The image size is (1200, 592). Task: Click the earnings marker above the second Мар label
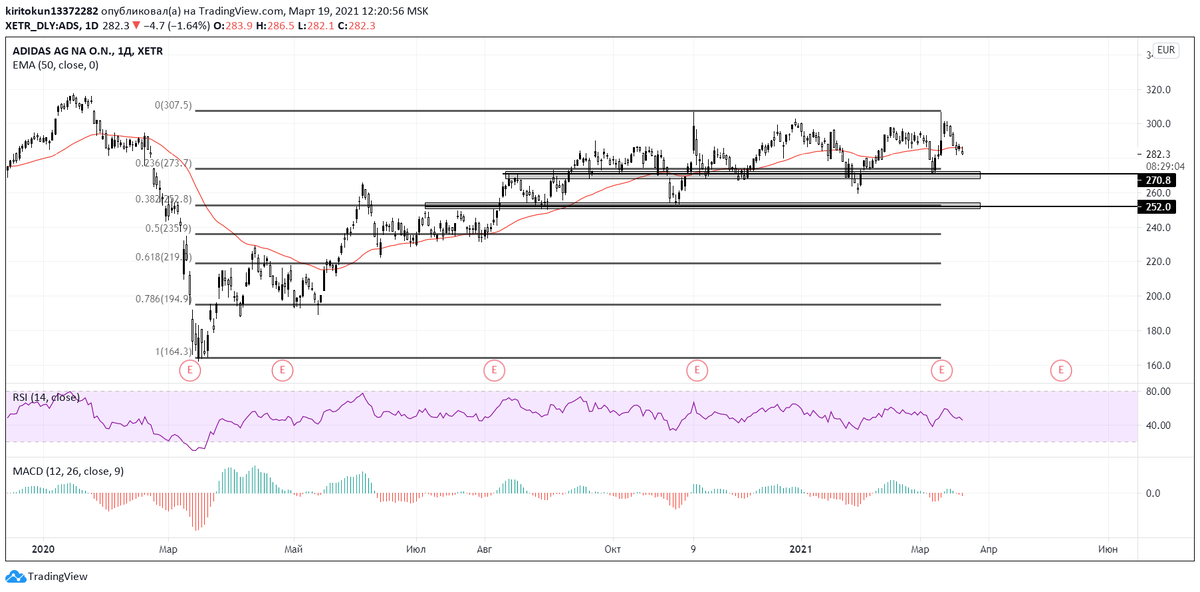941,370
